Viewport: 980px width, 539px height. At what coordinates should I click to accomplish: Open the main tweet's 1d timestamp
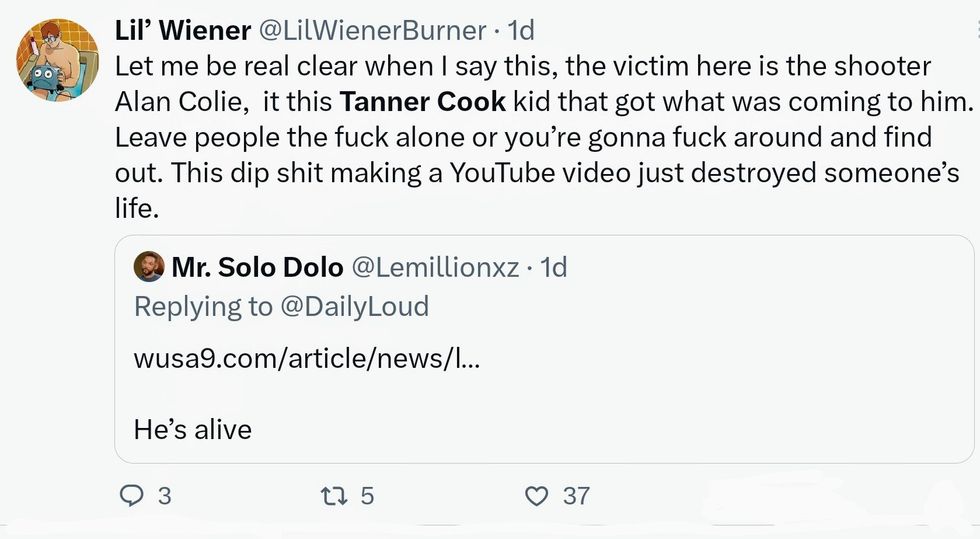(521, 31)
